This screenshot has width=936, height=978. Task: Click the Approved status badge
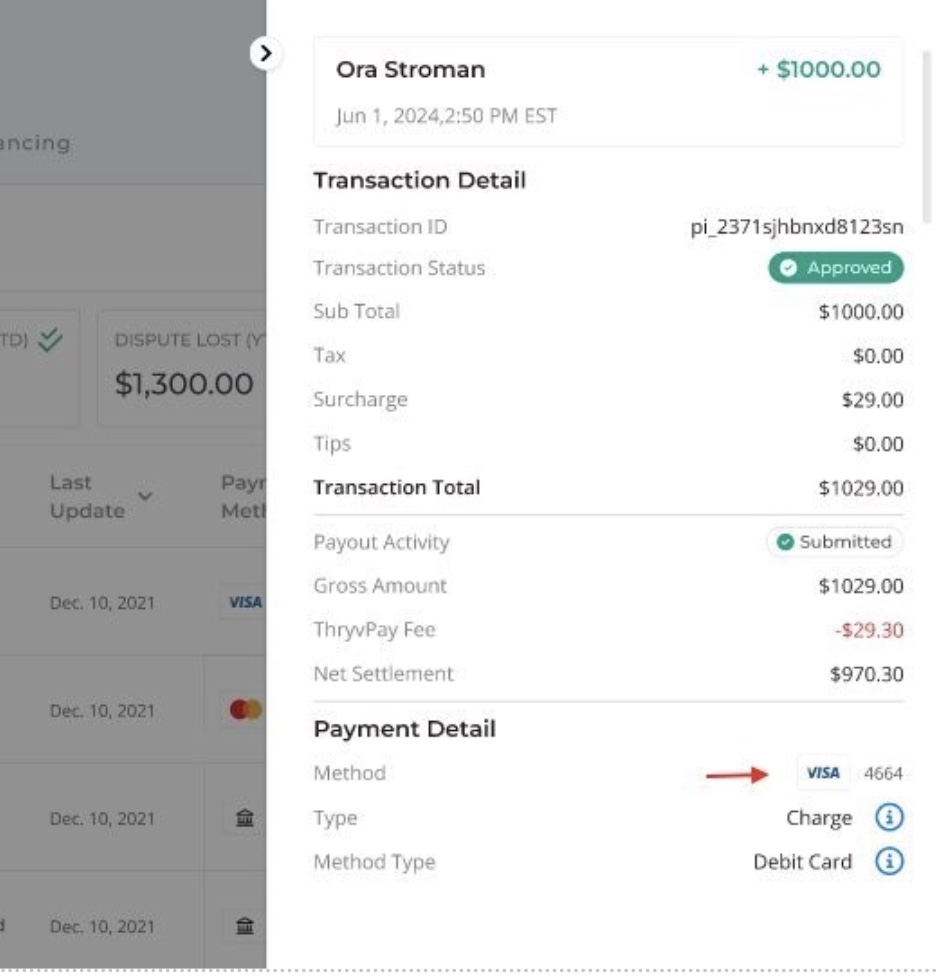[836, 268]
